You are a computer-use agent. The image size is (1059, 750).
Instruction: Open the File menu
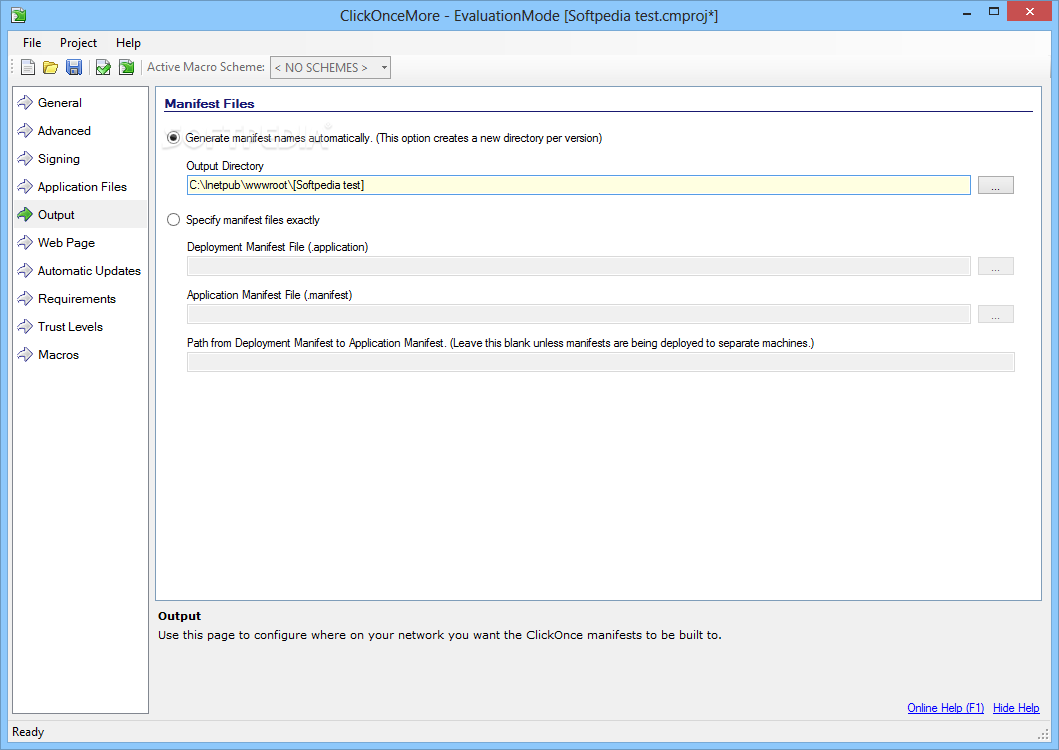[32, 43]
